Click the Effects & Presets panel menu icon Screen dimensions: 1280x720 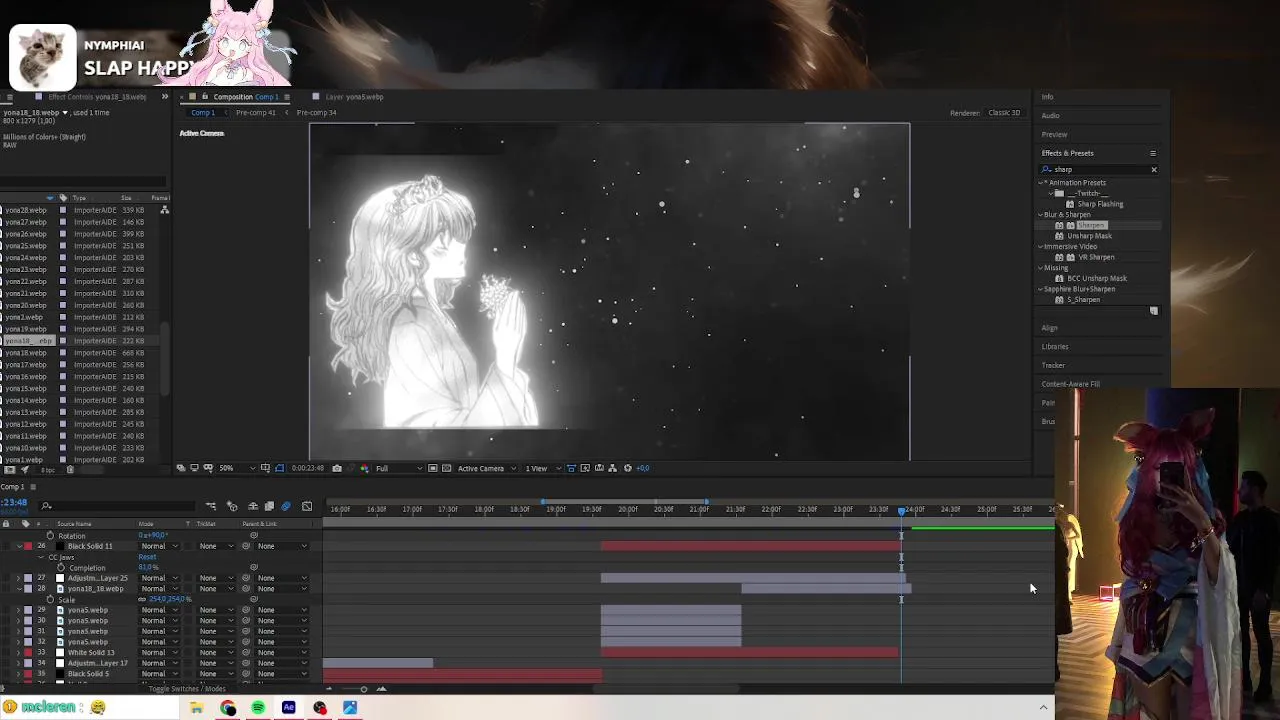pos(1153,153)
